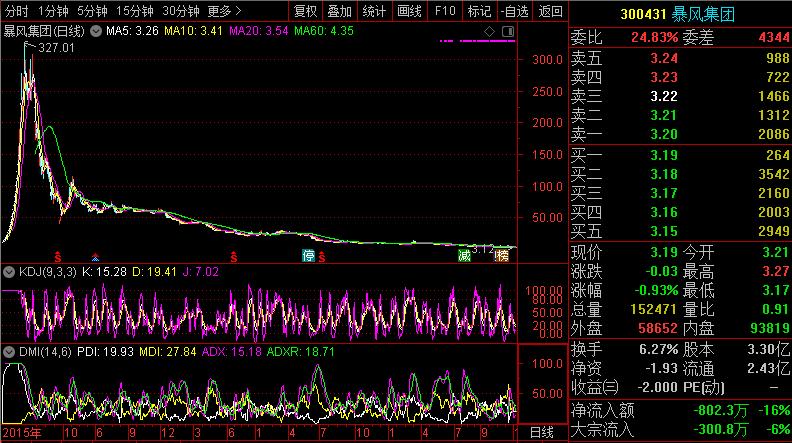The height and width of the screenshot is (443, 792).
Task: Click the 总量 152471 value
Action: pos(654,309)
